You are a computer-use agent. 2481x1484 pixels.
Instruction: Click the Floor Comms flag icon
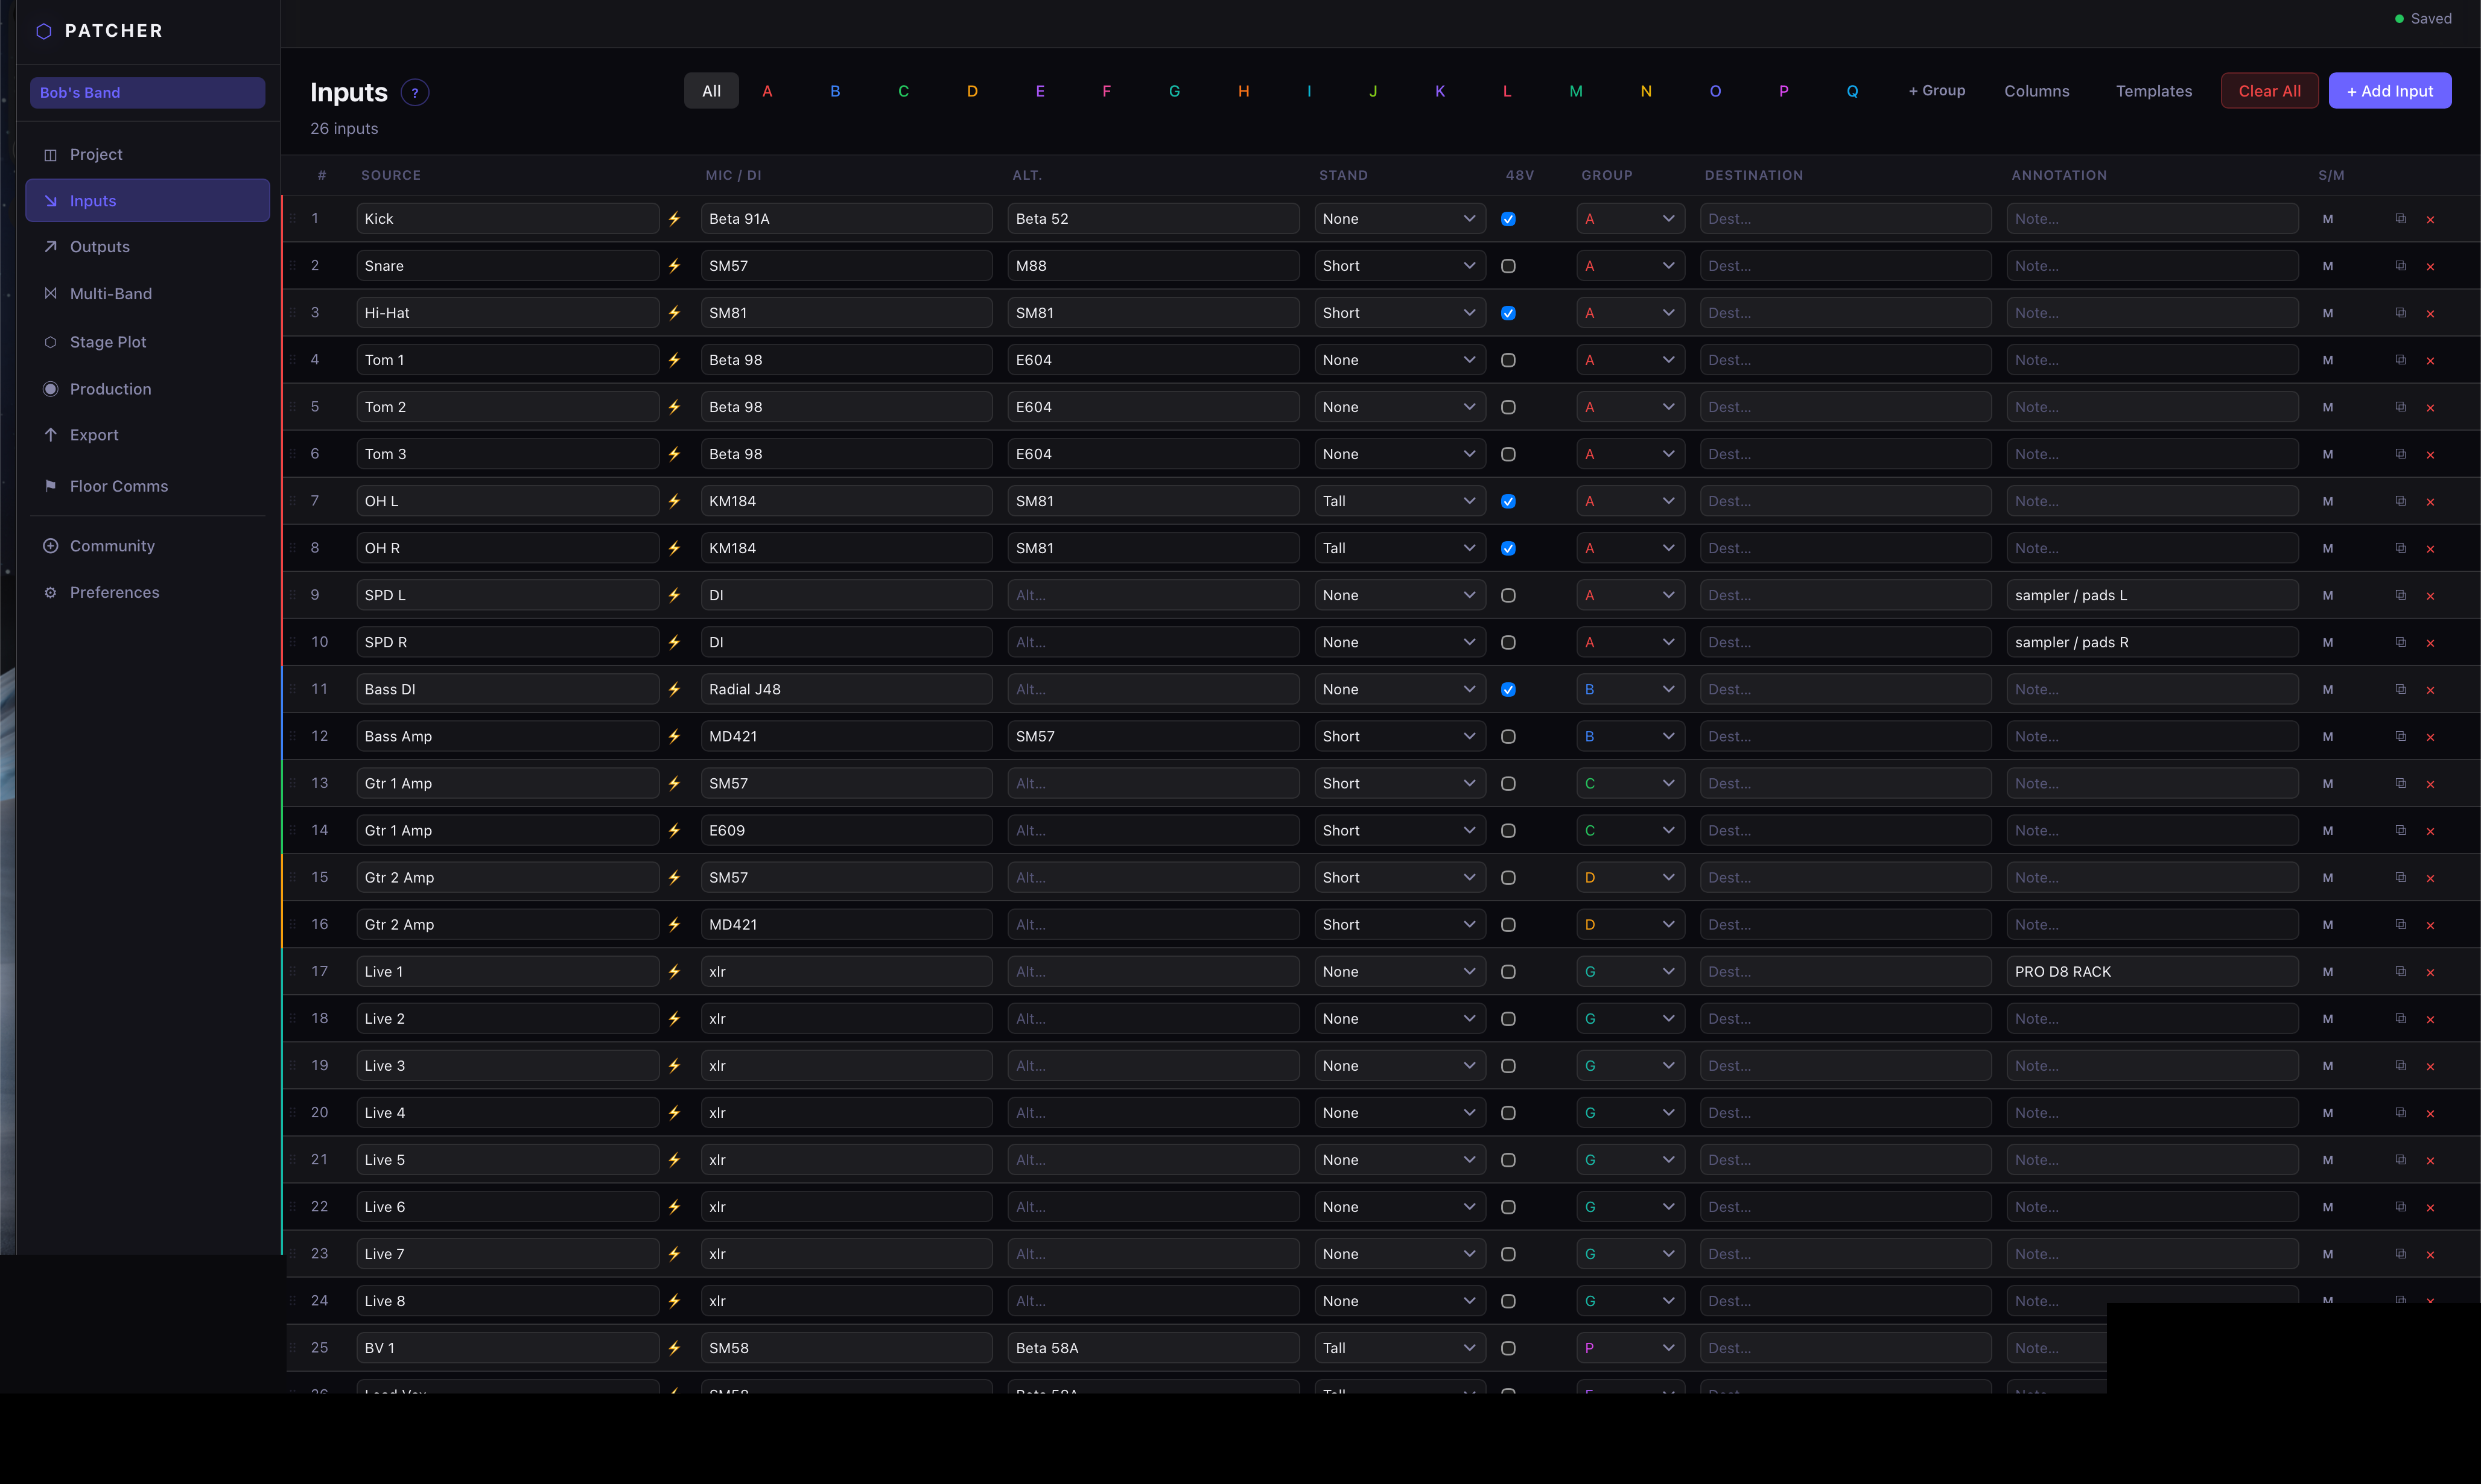(x=51, y=486)
